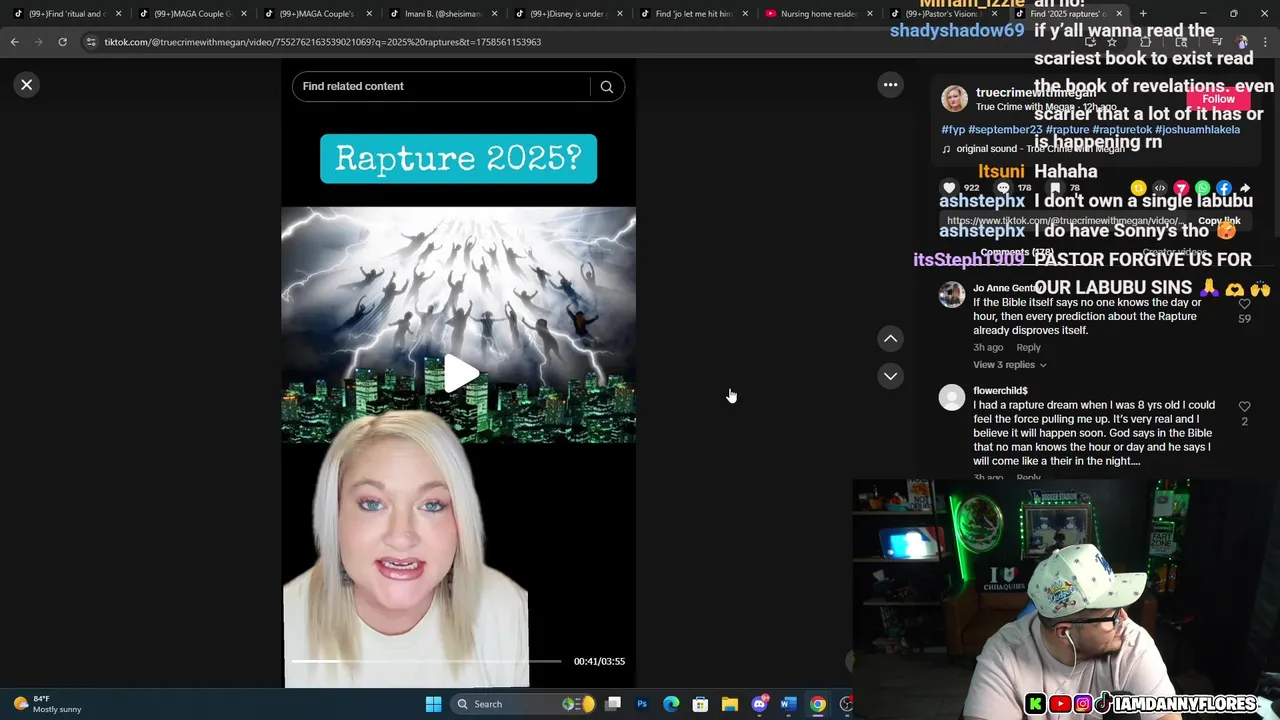Switch to 'Imani B. (@sheisiman' tab
Viewport: 1280px width, 720px height.
pos(443,14)
